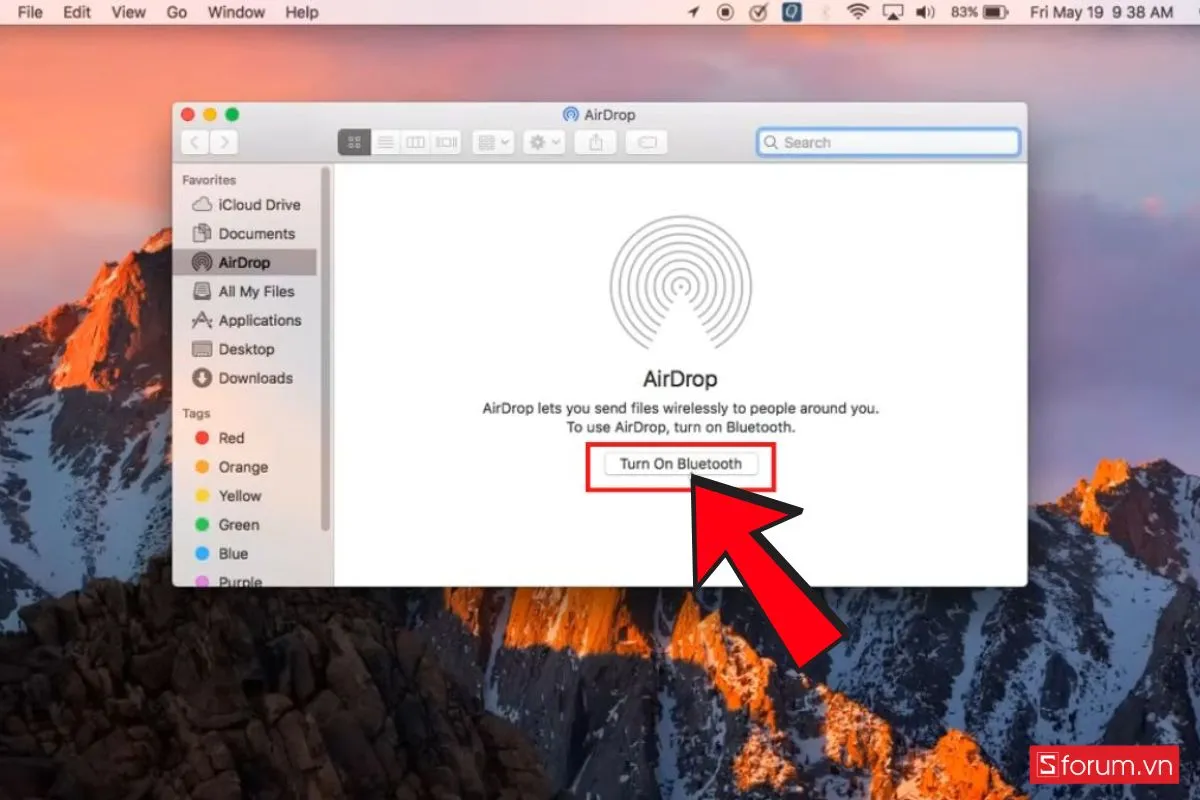Navigate back using the back arrow
The image size is (1200, 800).
pyautogui.click(x=194, y=141)
